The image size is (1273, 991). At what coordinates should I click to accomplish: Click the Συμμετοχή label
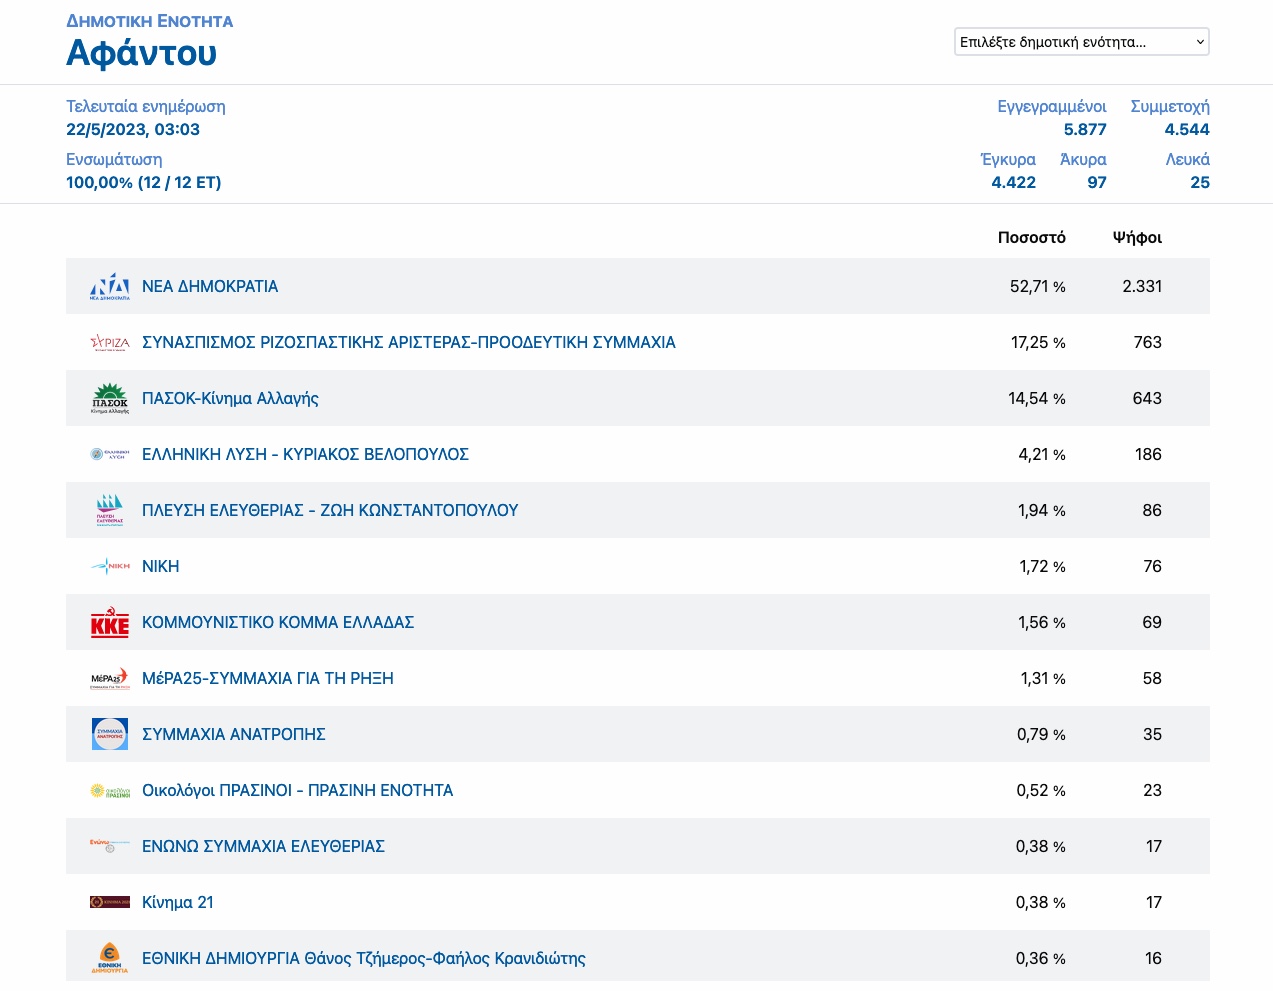(1170, 106)
